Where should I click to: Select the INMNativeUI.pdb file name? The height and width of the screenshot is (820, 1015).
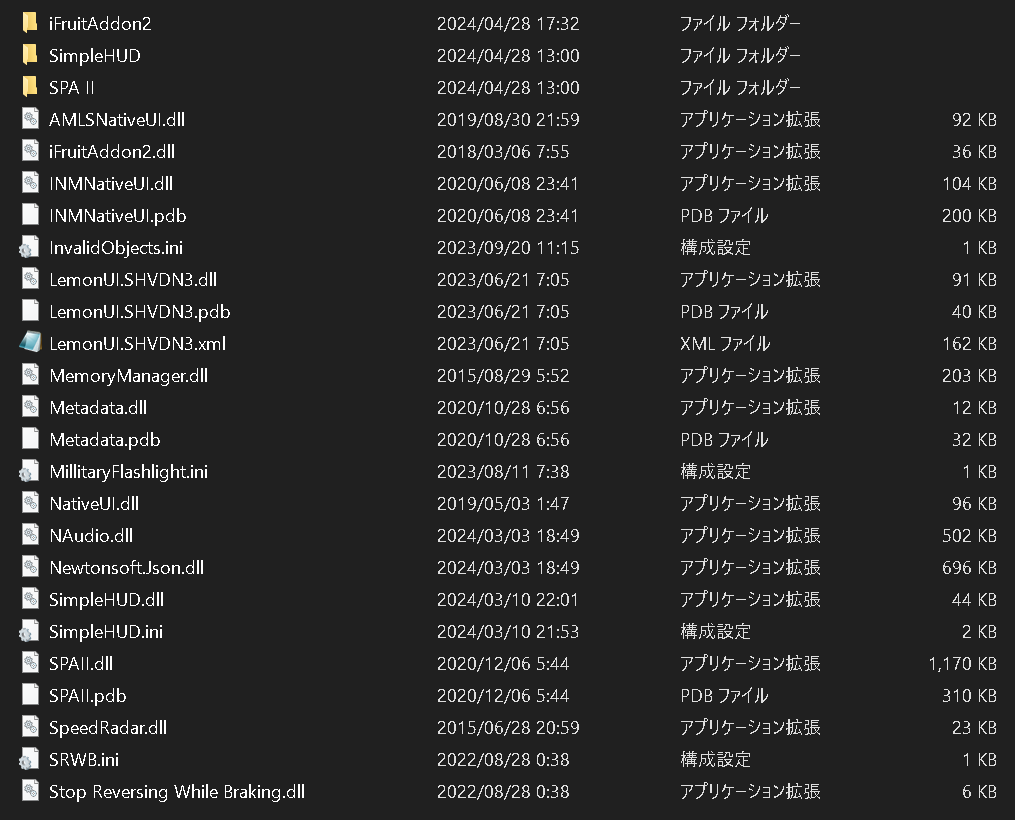[117, 215]
